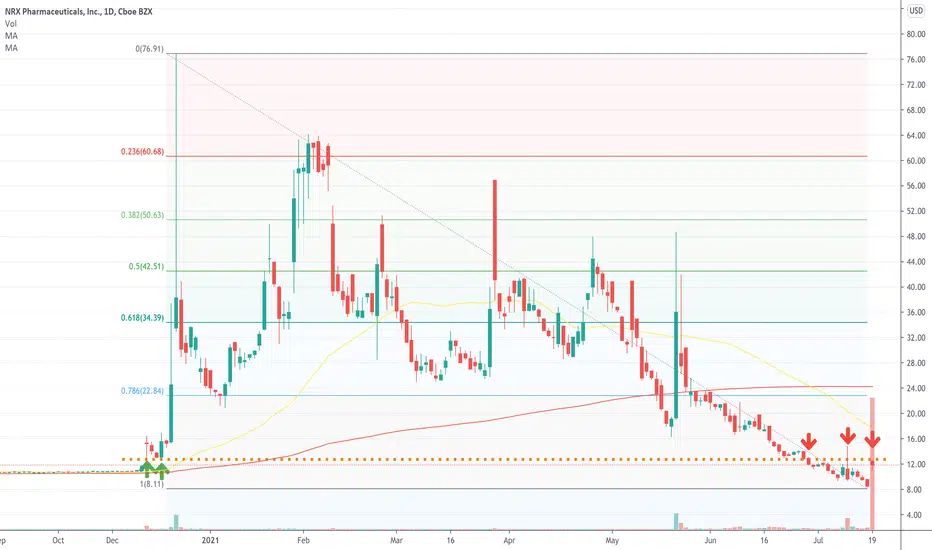
Task: Click the 28.00 price axis label
Action: pyautogui.click(x=915, y=363)
